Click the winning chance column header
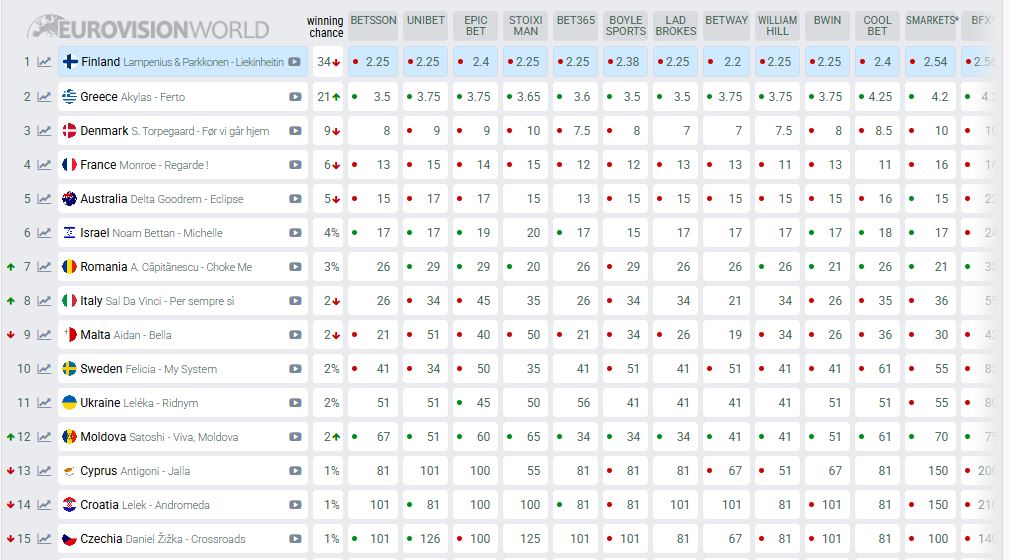This screenshot has height=560, width=1009. click(x=325, y=27)
